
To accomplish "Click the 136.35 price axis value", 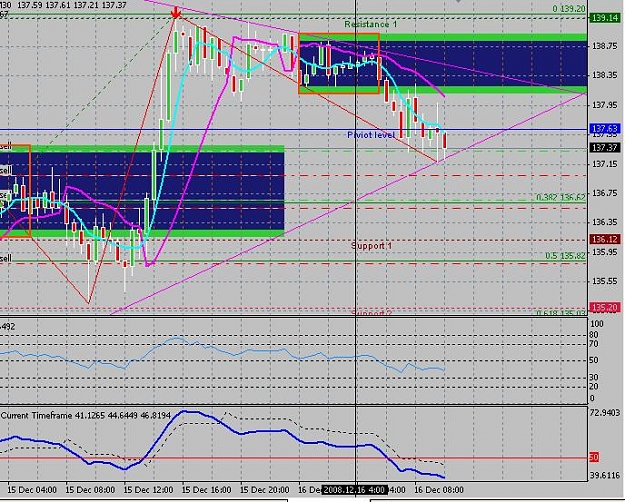I will (604, 222).
